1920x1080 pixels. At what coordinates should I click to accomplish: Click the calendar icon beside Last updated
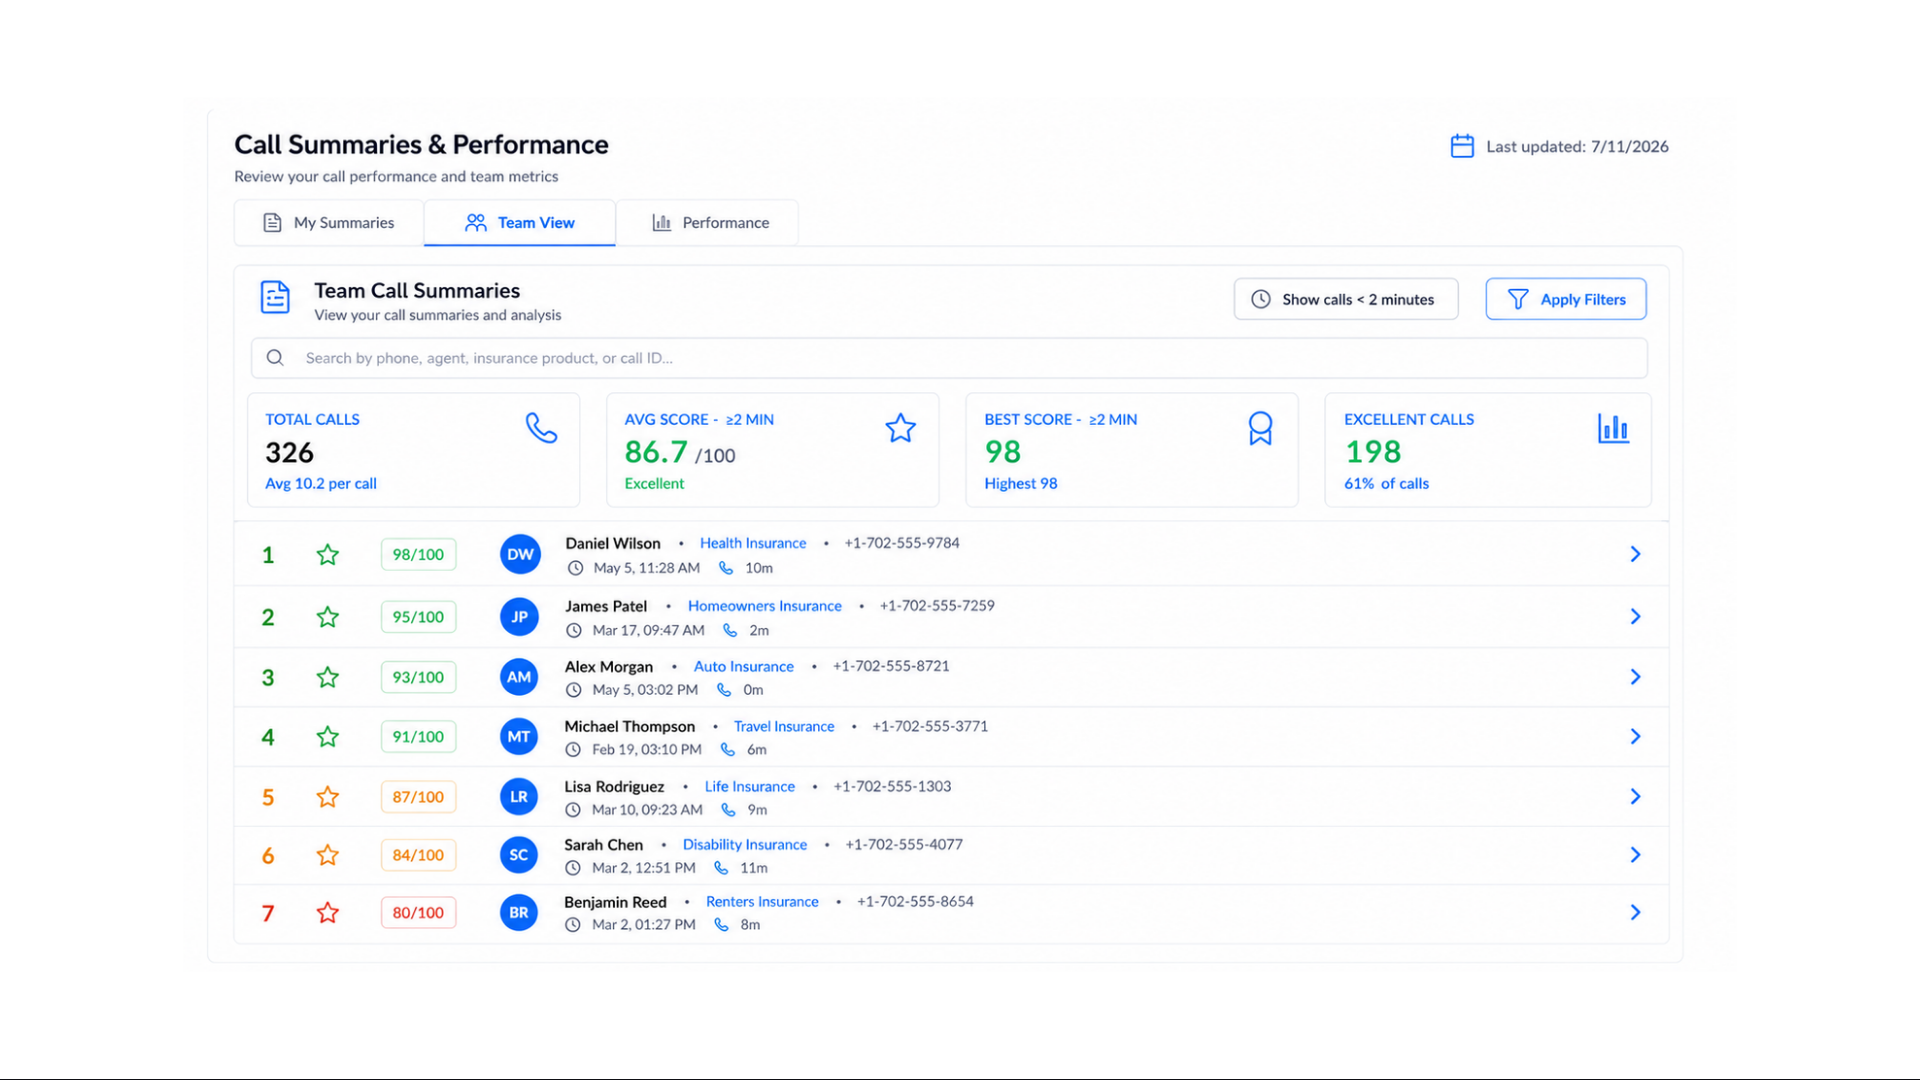pyautogui.click(x=1462, y=146)
